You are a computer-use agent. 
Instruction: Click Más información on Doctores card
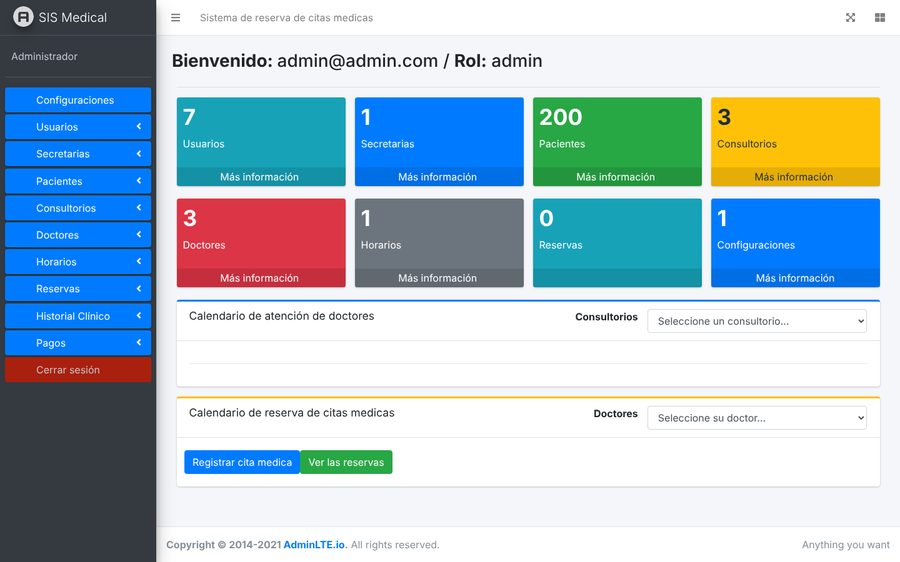click(261, 278)
